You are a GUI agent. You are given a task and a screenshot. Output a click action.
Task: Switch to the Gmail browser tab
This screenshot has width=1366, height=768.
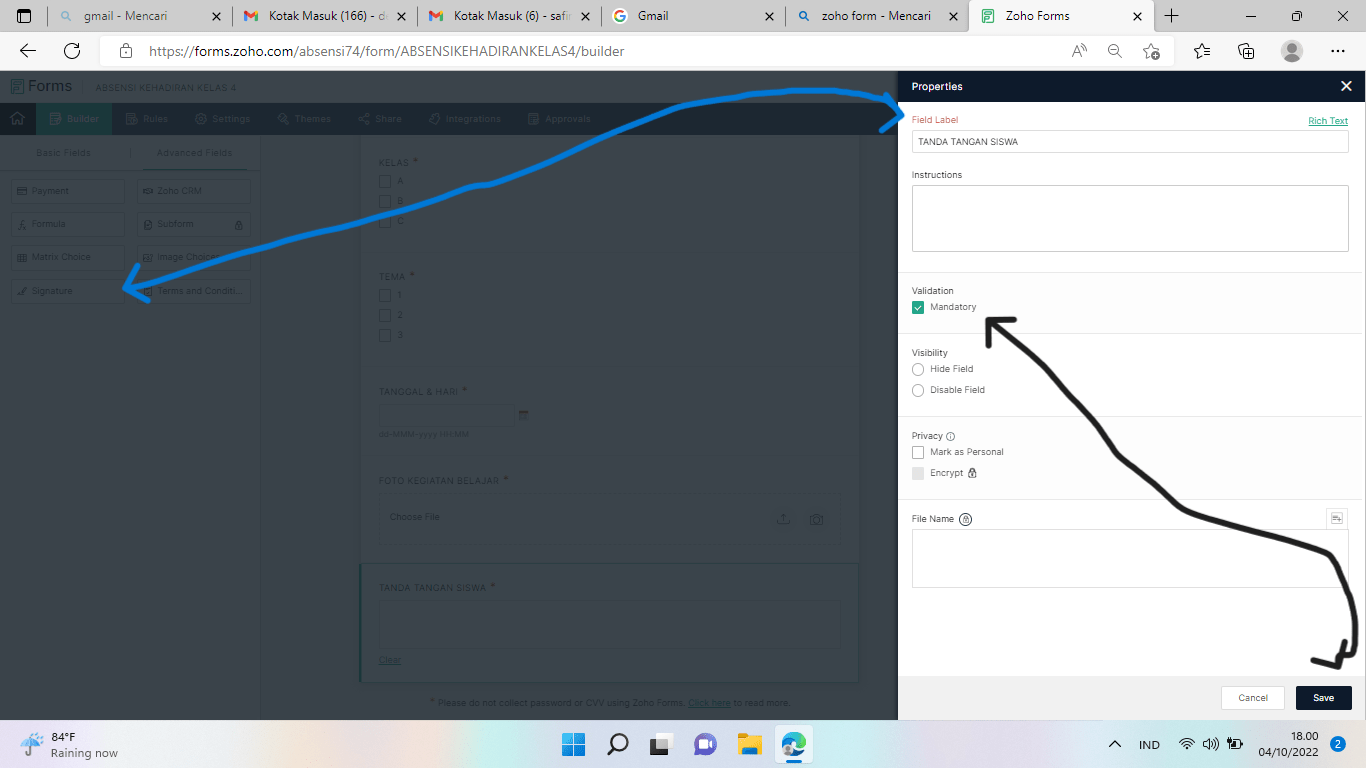tap(693, 16)
